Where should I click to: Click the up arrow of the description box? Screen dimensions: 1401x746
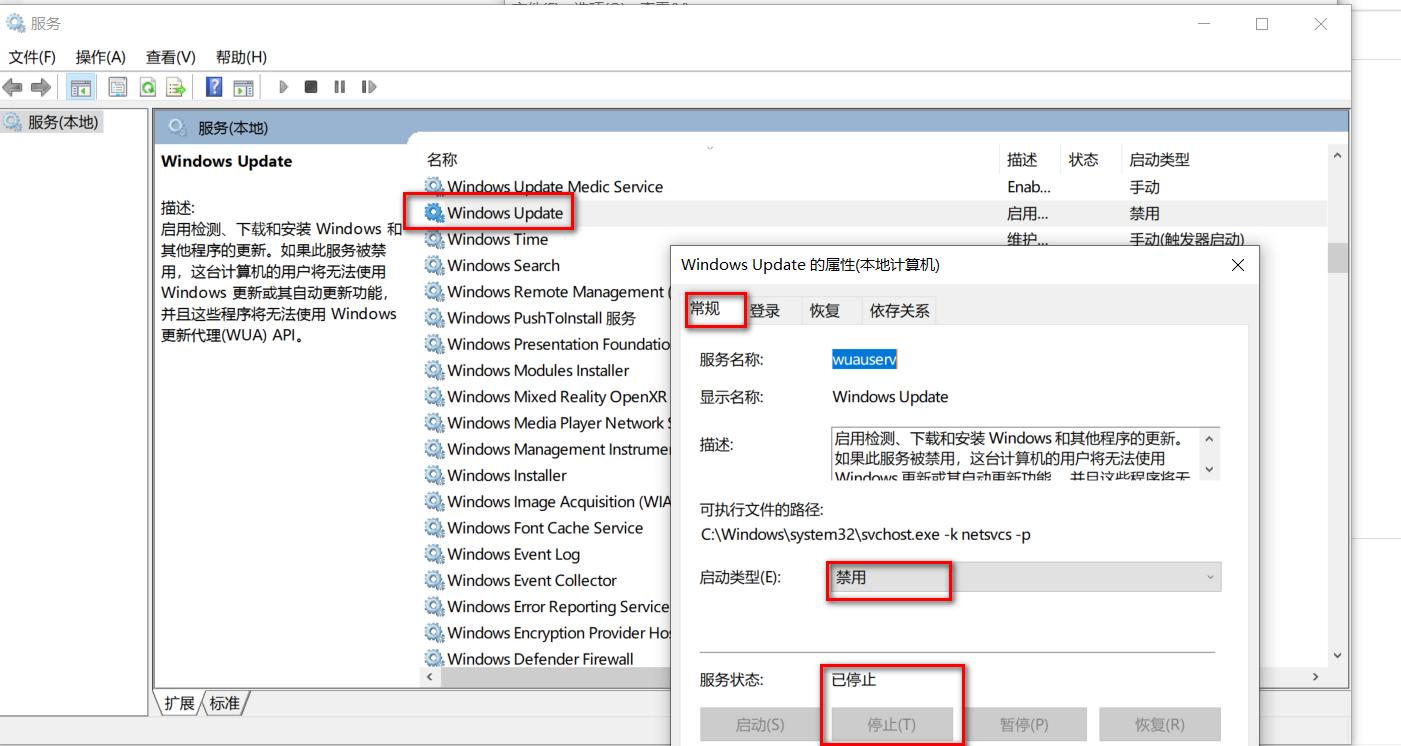[1209, 439]
